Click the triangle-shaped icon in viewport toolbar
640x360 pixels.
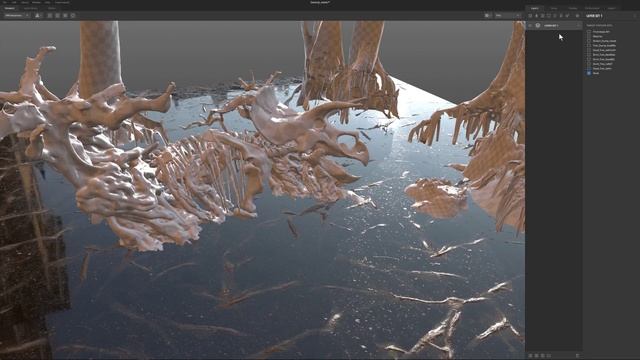click(37, 16)
